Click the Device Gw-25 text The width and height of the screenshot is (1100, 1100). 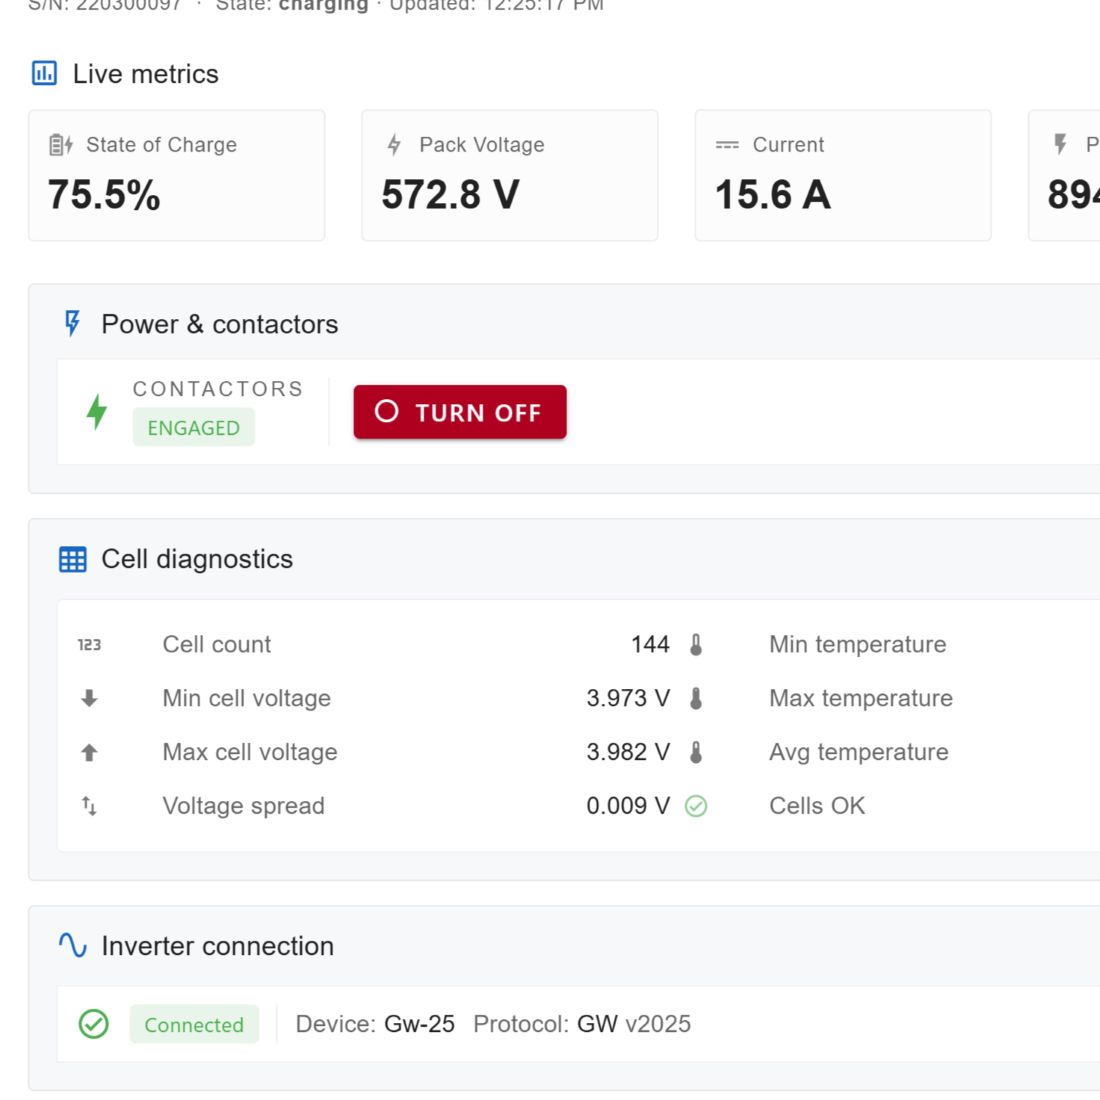click(x=375, y=1024)
